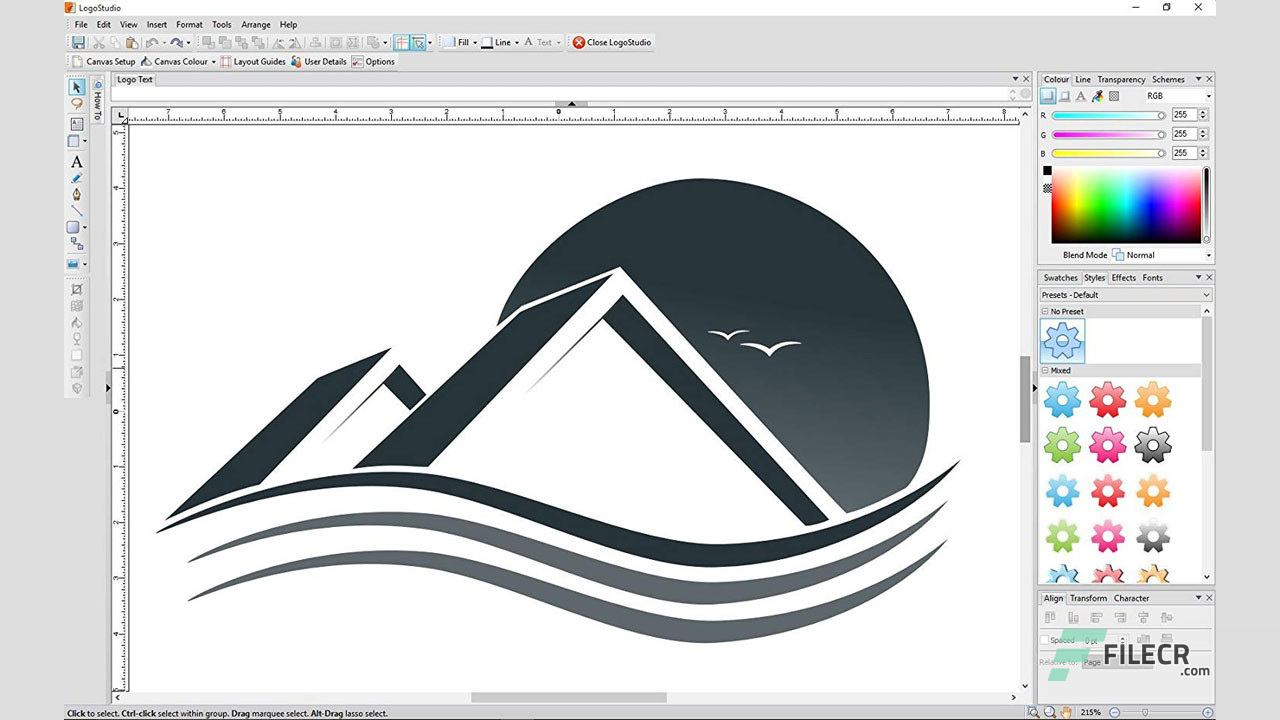Switch to the Transform tab
Viewport: 1280px width, 720px height.
(1088, 598)
